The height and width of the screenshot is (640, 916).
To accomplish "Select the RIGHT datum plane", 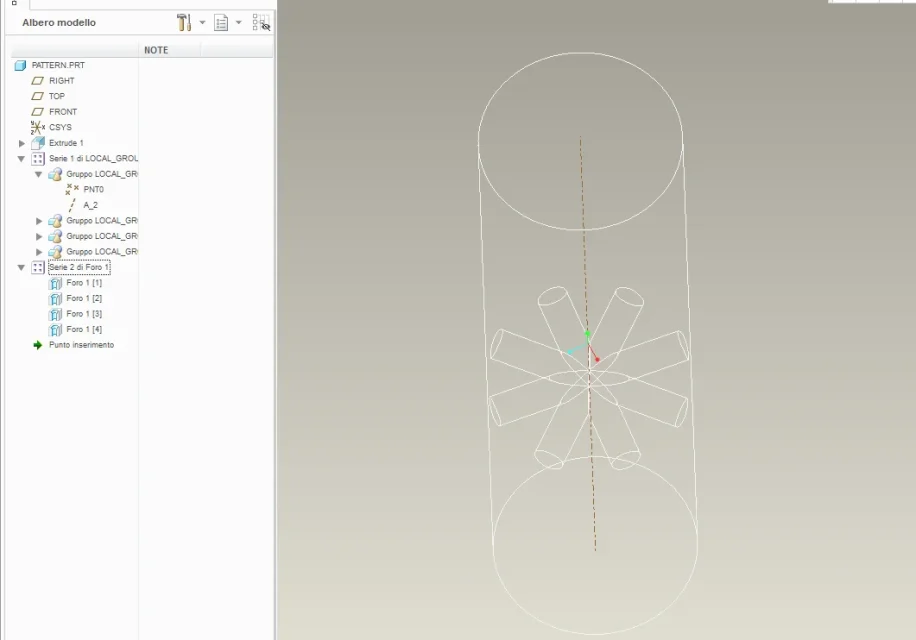I will click(x=61, y=81).
